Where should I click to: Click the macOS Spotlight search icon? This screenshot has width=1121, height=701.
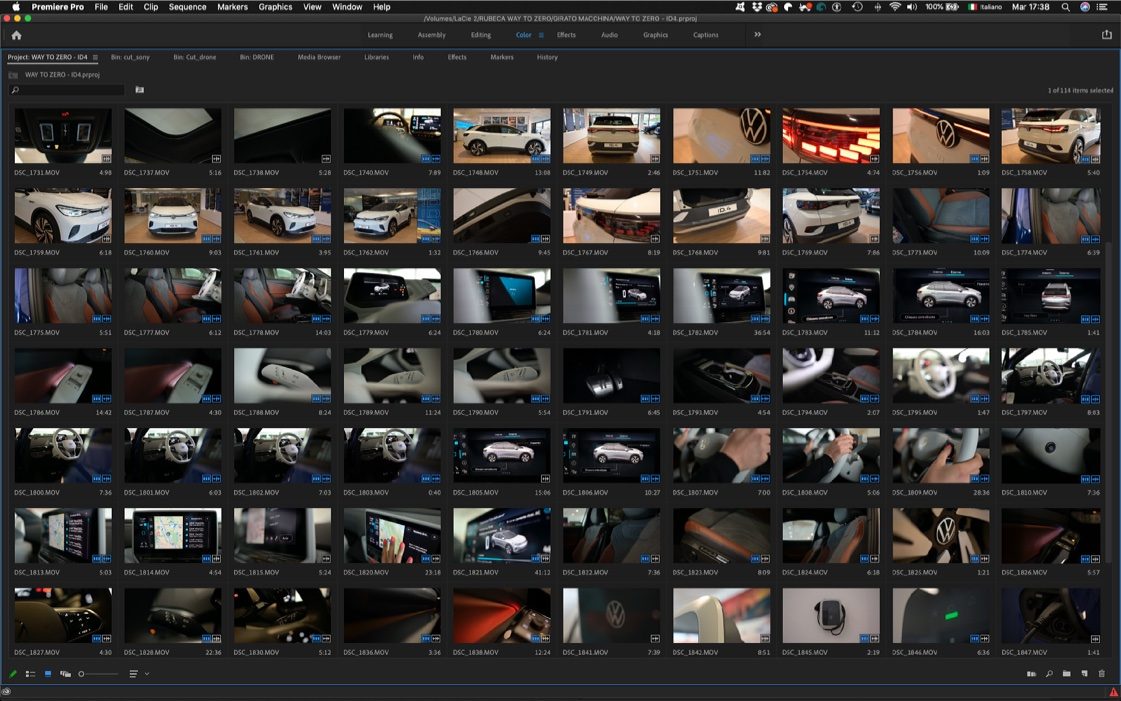click(x=1065, y=7)
